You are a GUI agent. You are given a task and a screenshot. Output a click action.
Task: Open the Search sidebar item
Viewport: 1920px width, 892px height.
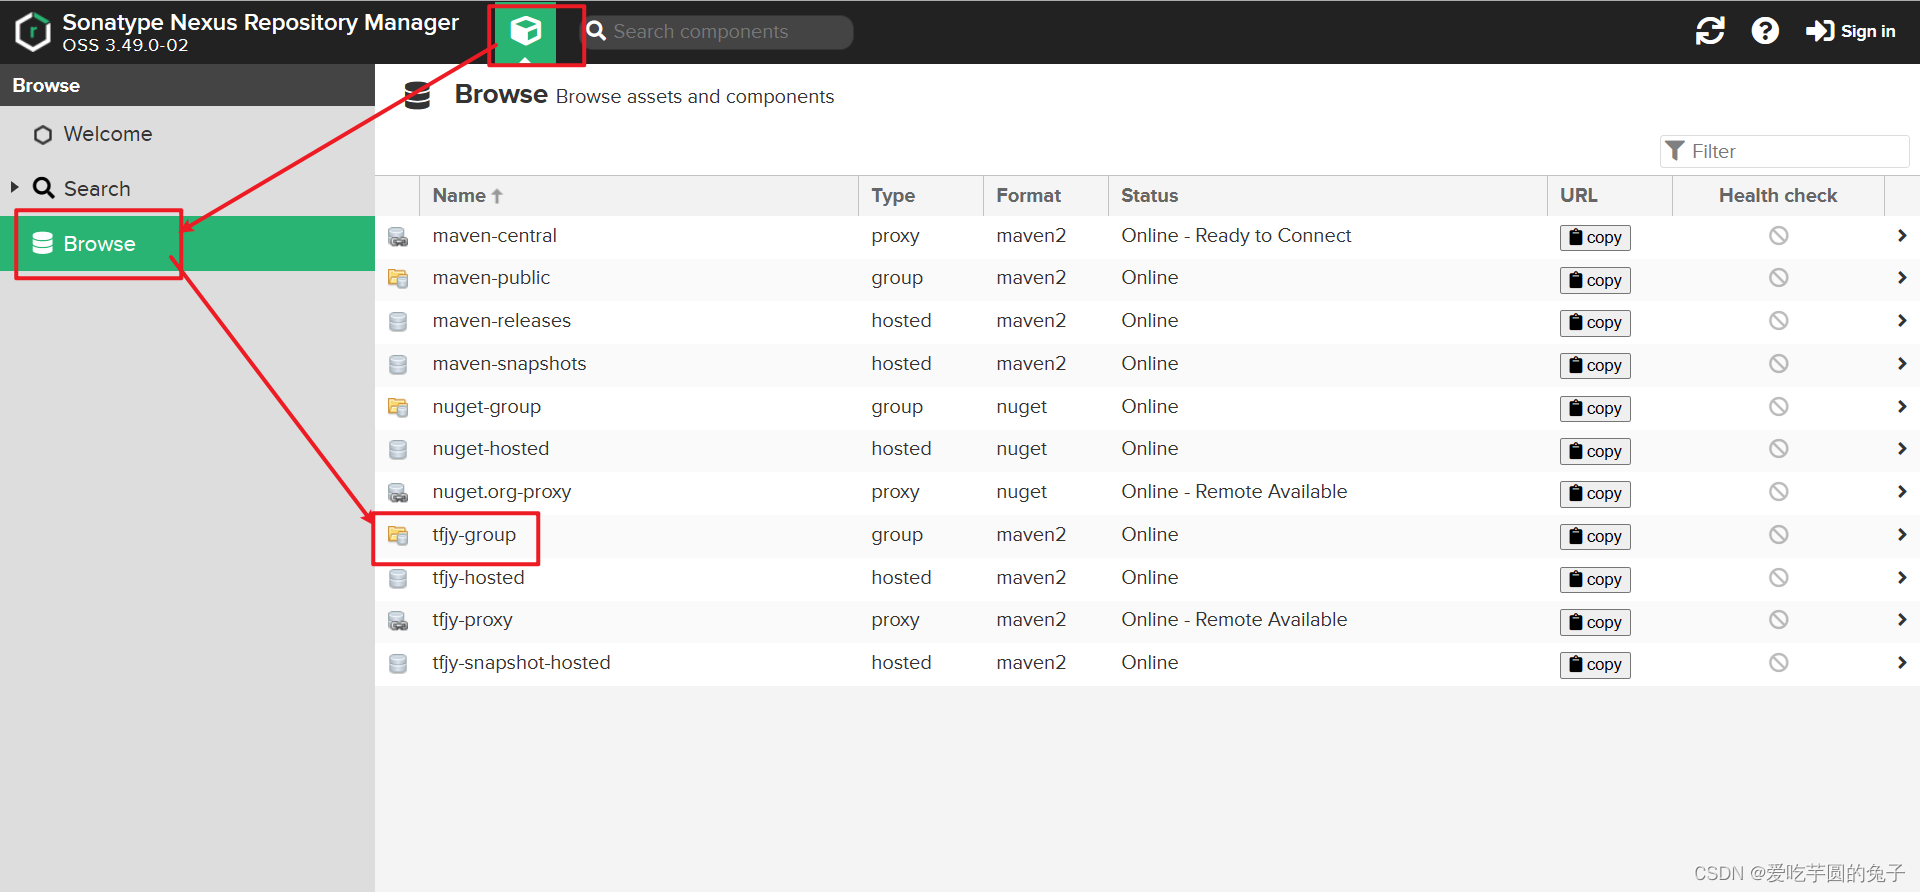point(187,188)
